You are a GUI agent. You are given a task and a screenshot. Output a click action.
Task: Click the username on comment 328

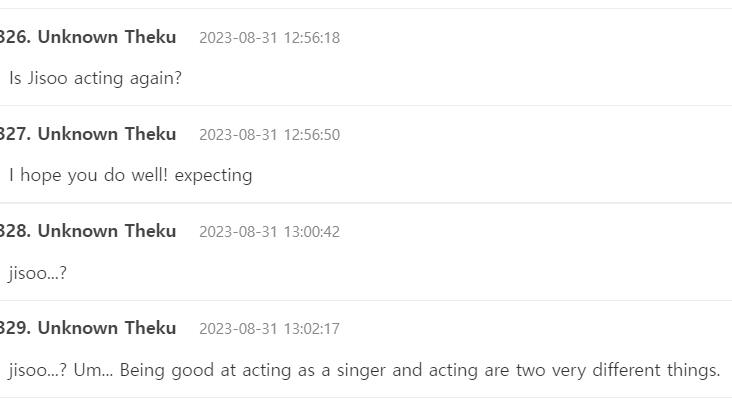pyautogui.click(x=106, y=231)
